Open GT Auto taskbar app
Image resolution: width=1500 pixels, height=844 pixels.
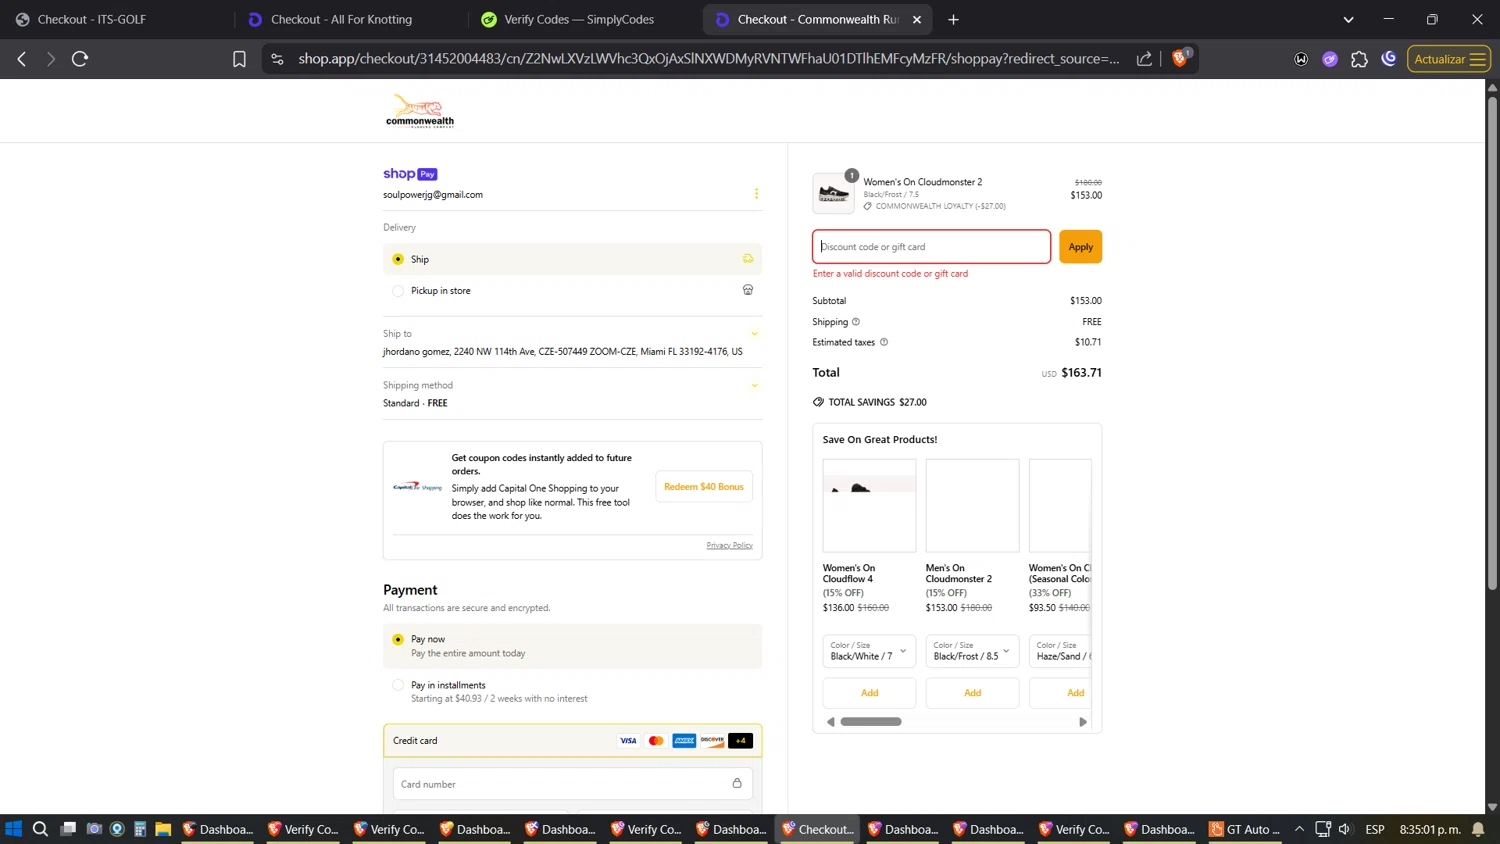(x=1246, y=829)
